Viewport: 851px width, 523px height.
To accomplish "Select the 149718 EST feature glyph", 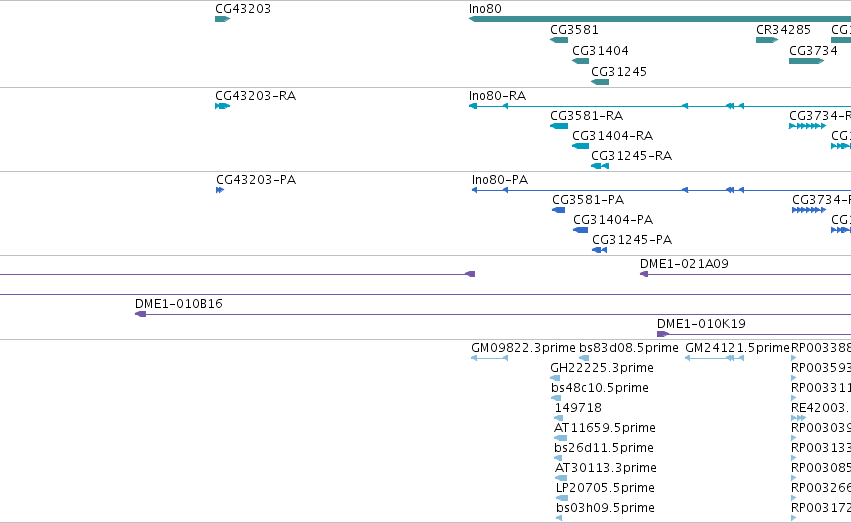I will coord(558,418).
